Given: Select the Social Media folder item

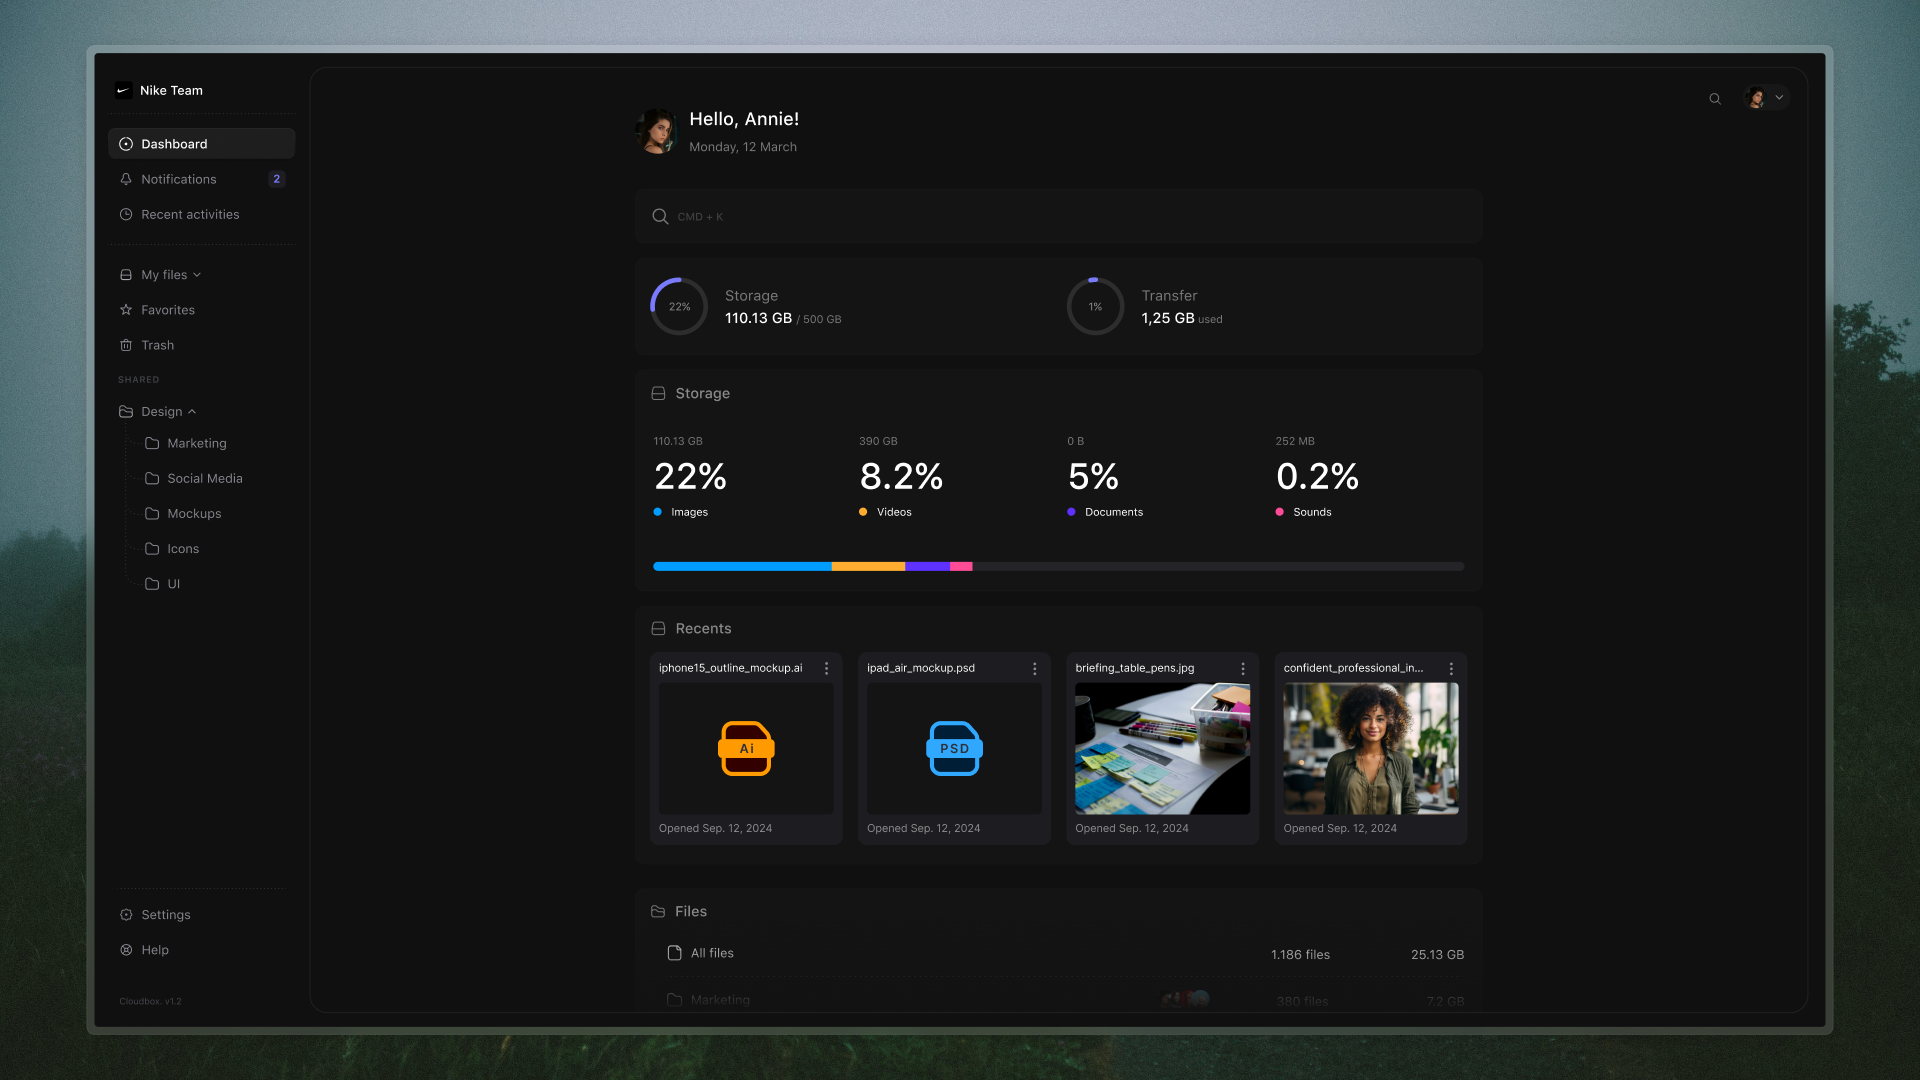Looking at the screenshot, I should pyautogui.click(x=204, y=477).
